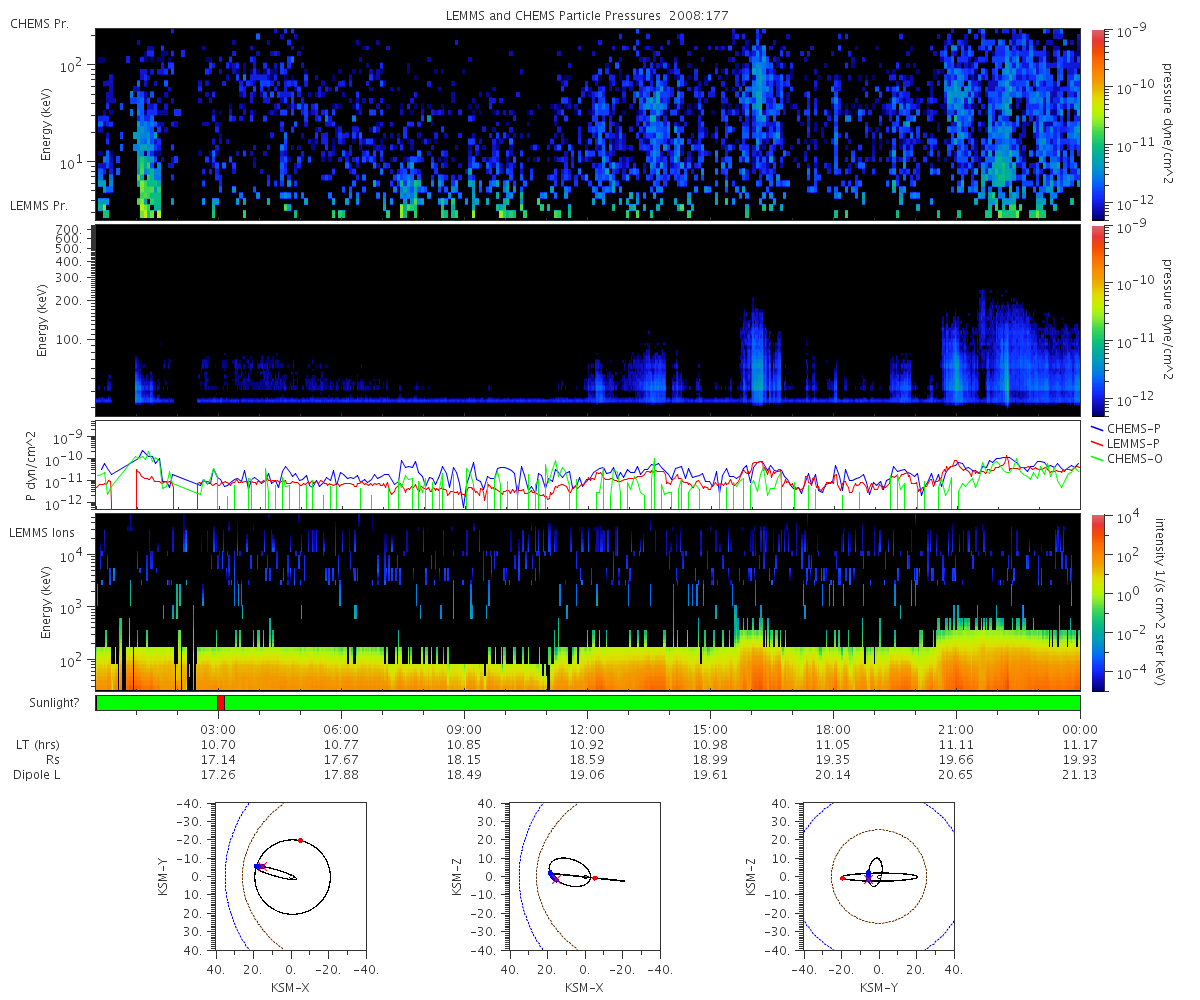This screenshot has width=1200, height=1000.
Task: Click the LEMMS-P legend entry
Action: [x=1125, y=443]
